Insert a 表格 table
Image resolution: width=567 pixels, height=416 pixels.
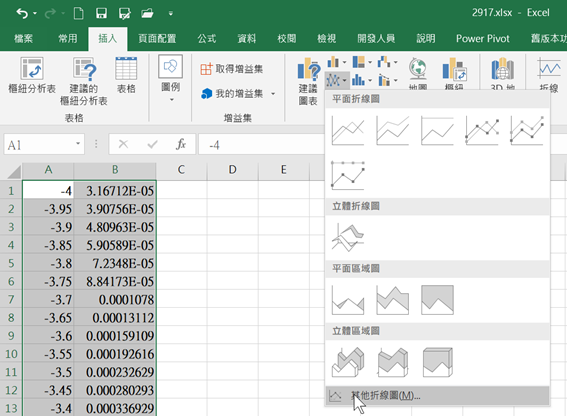point(126,75)
